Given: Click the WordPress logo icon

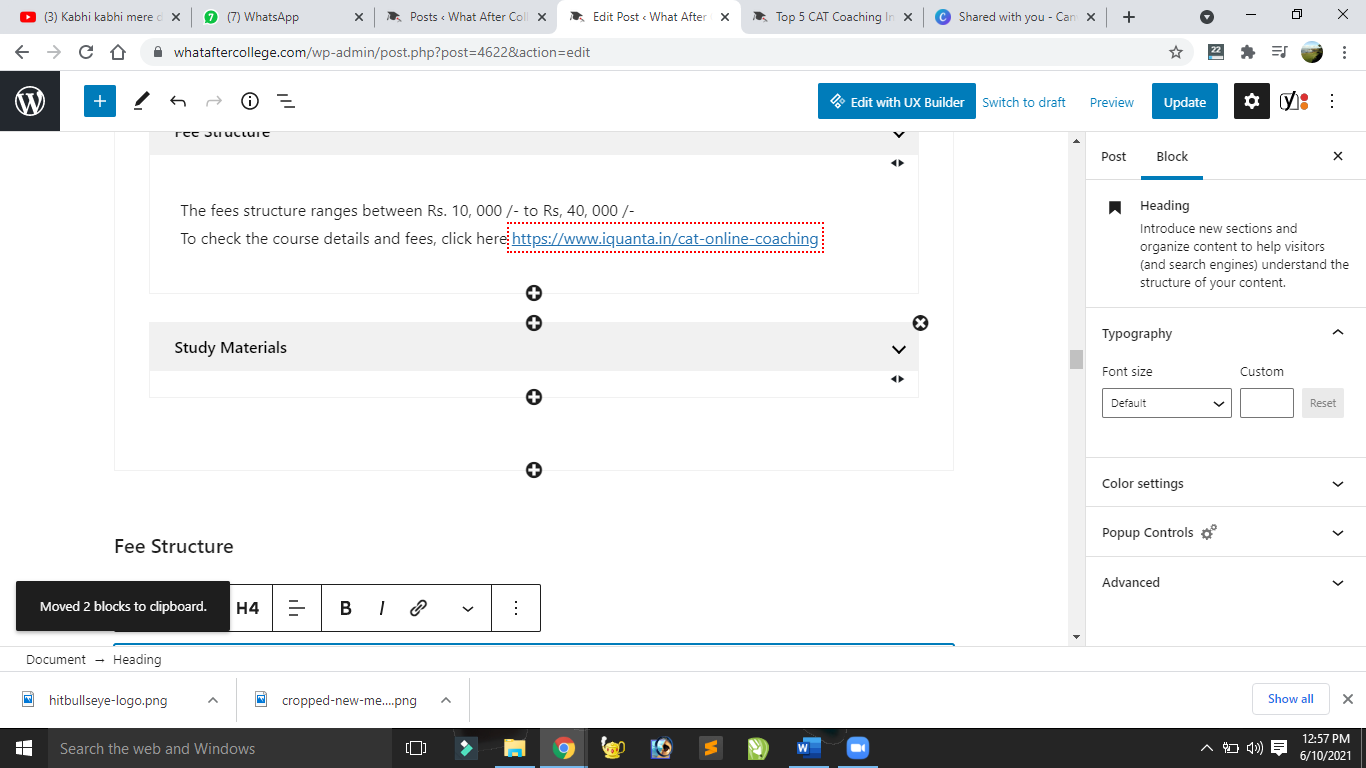Looking at the screenshot, I should coord(30,101).
